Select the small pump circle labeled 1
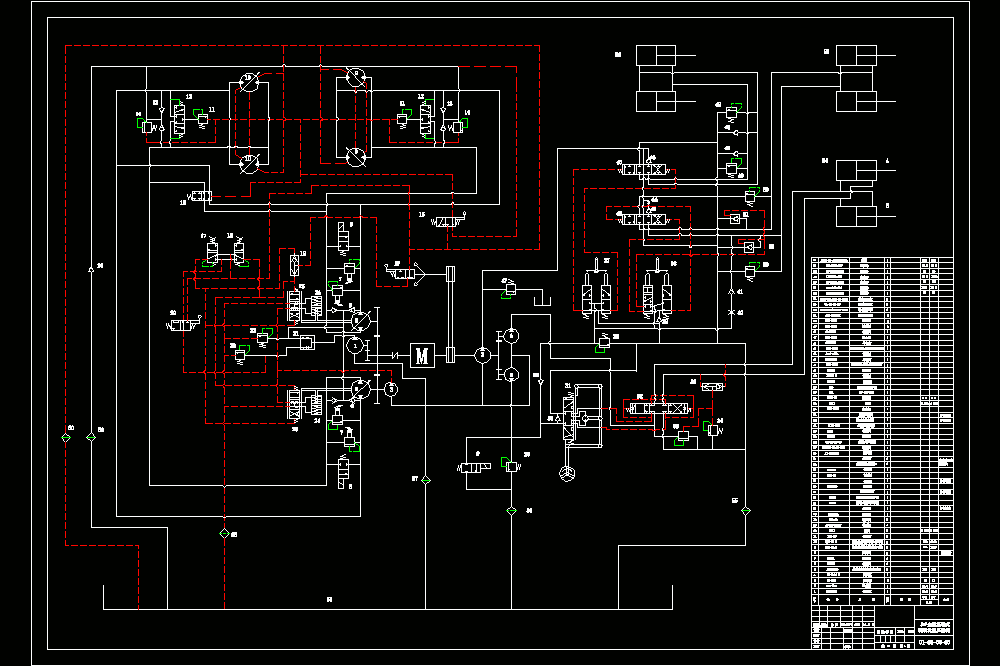The width and height of the screenshot is (1000, 666). coord(355,346)
